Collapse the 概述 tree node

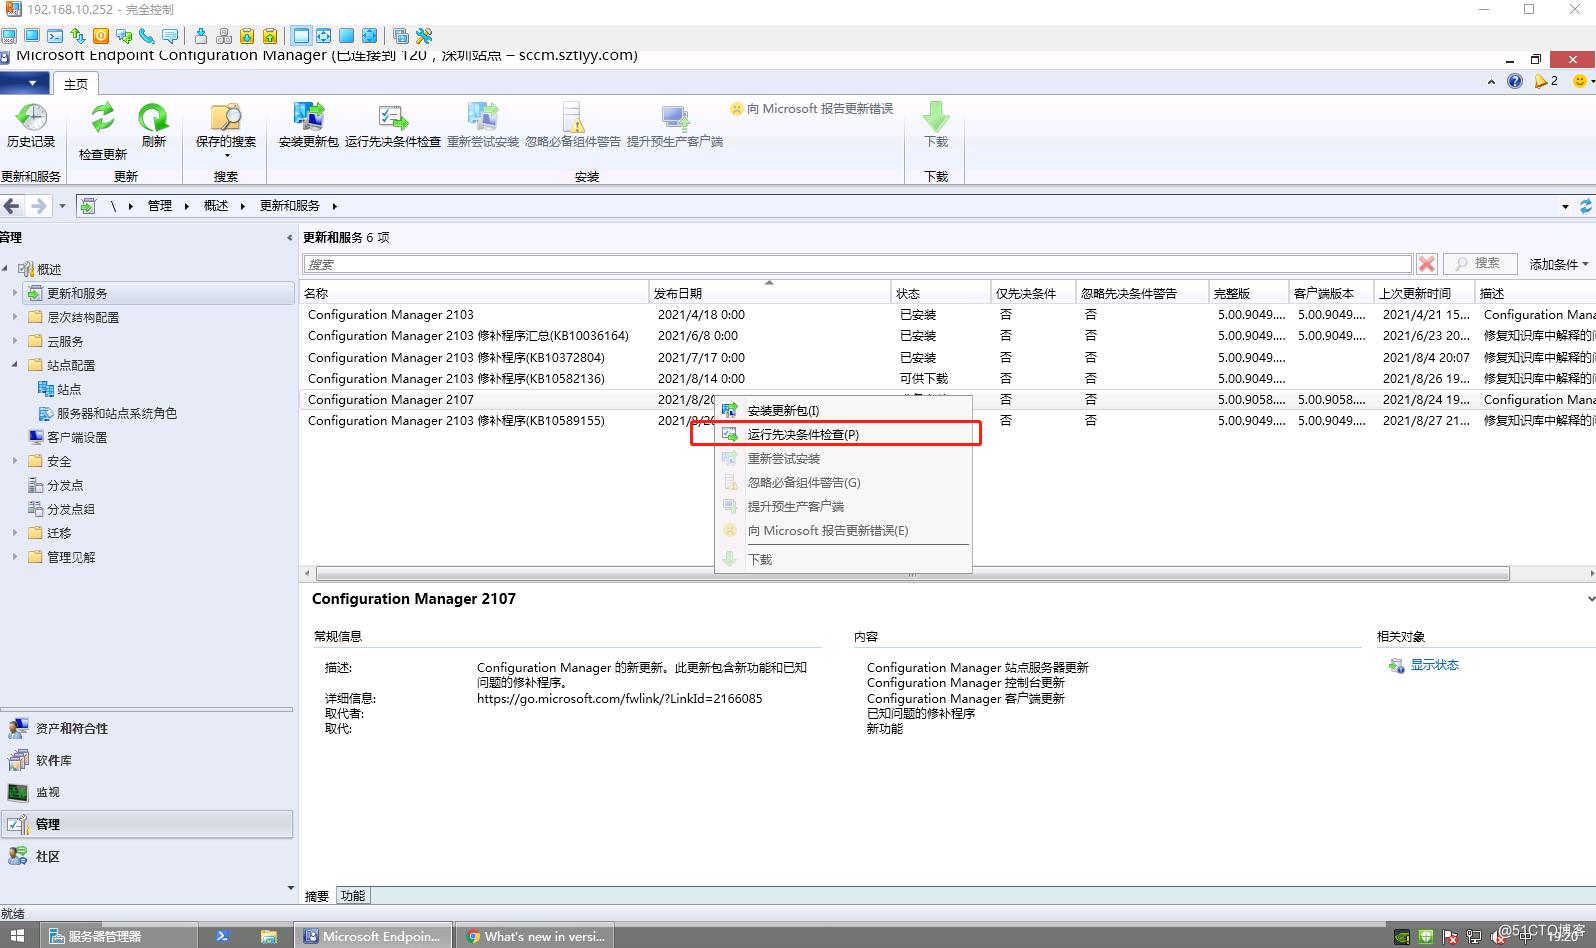coord(6,269)
